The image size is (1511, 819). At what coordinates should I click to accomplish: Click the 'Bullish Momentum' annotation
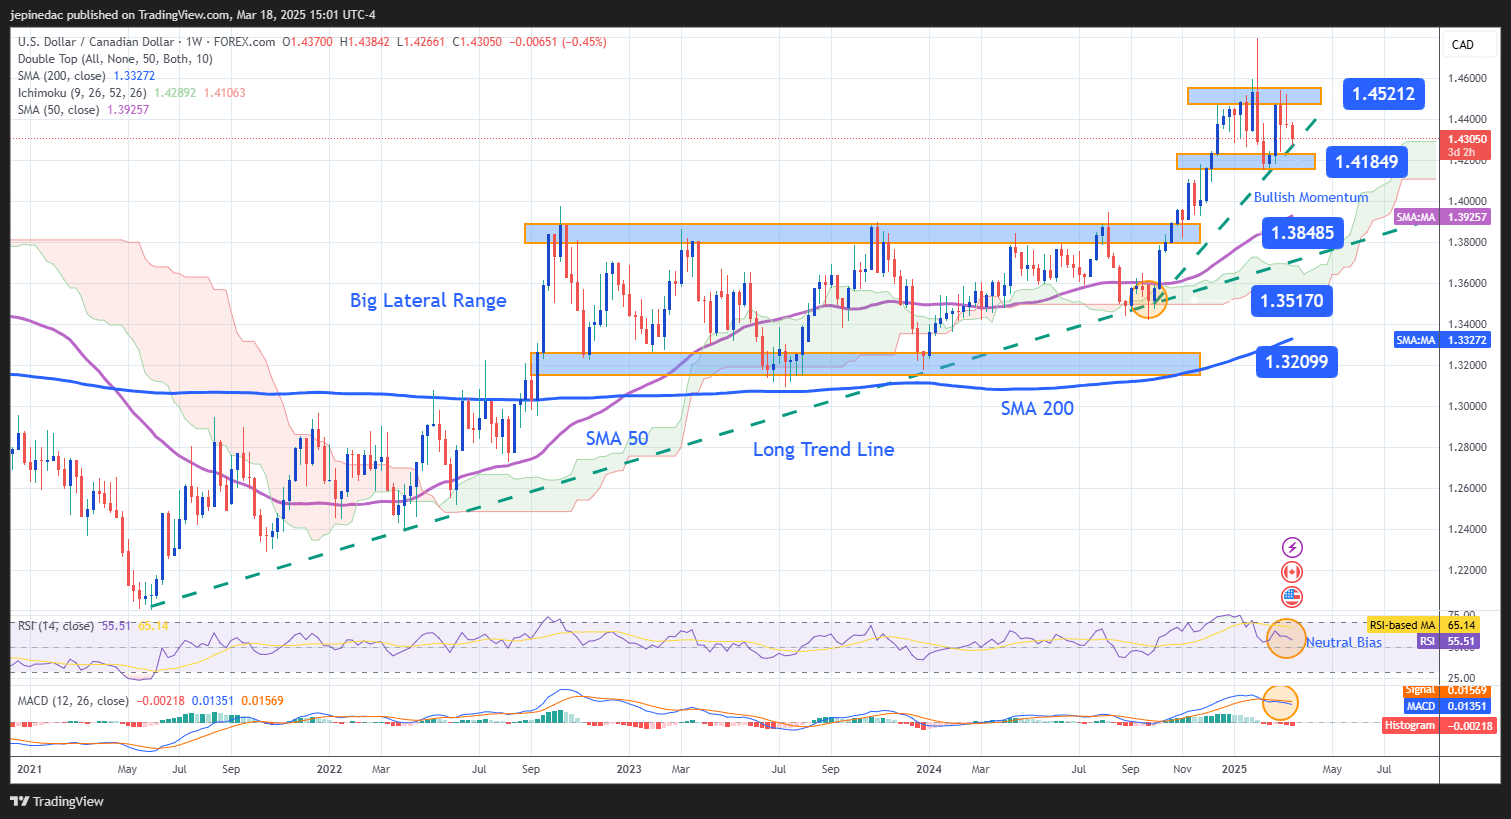click(1311, 197)
